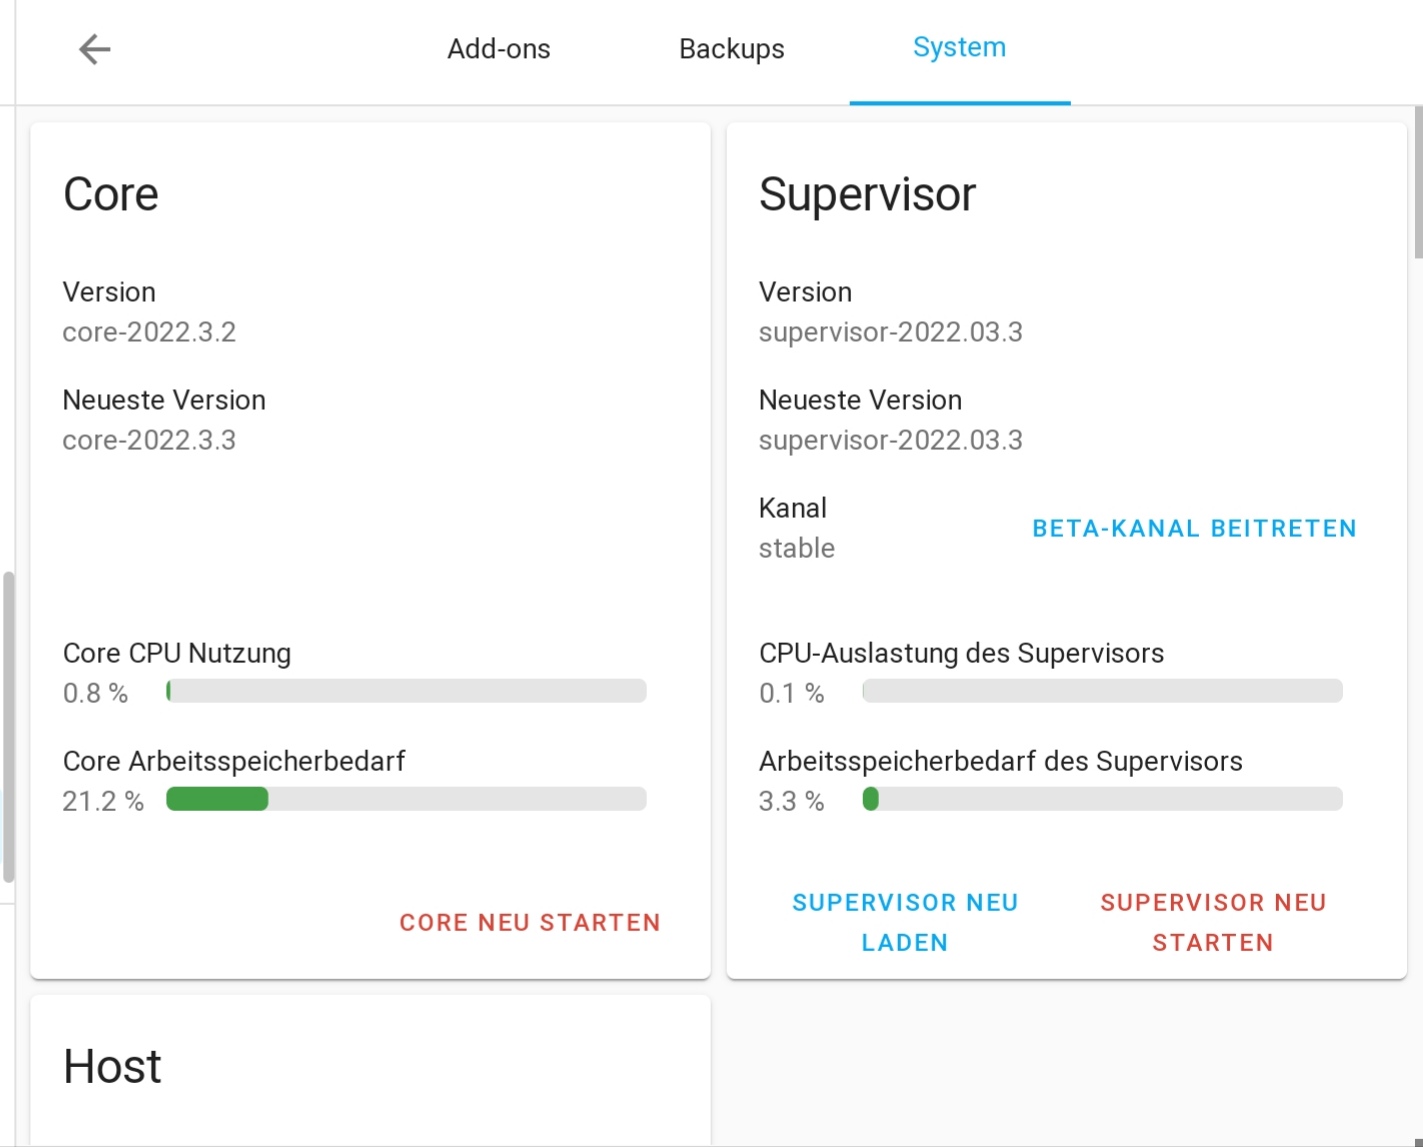Click the Host card heading
This screenshot has width=1423, height=1147.
coord(112,1066)
